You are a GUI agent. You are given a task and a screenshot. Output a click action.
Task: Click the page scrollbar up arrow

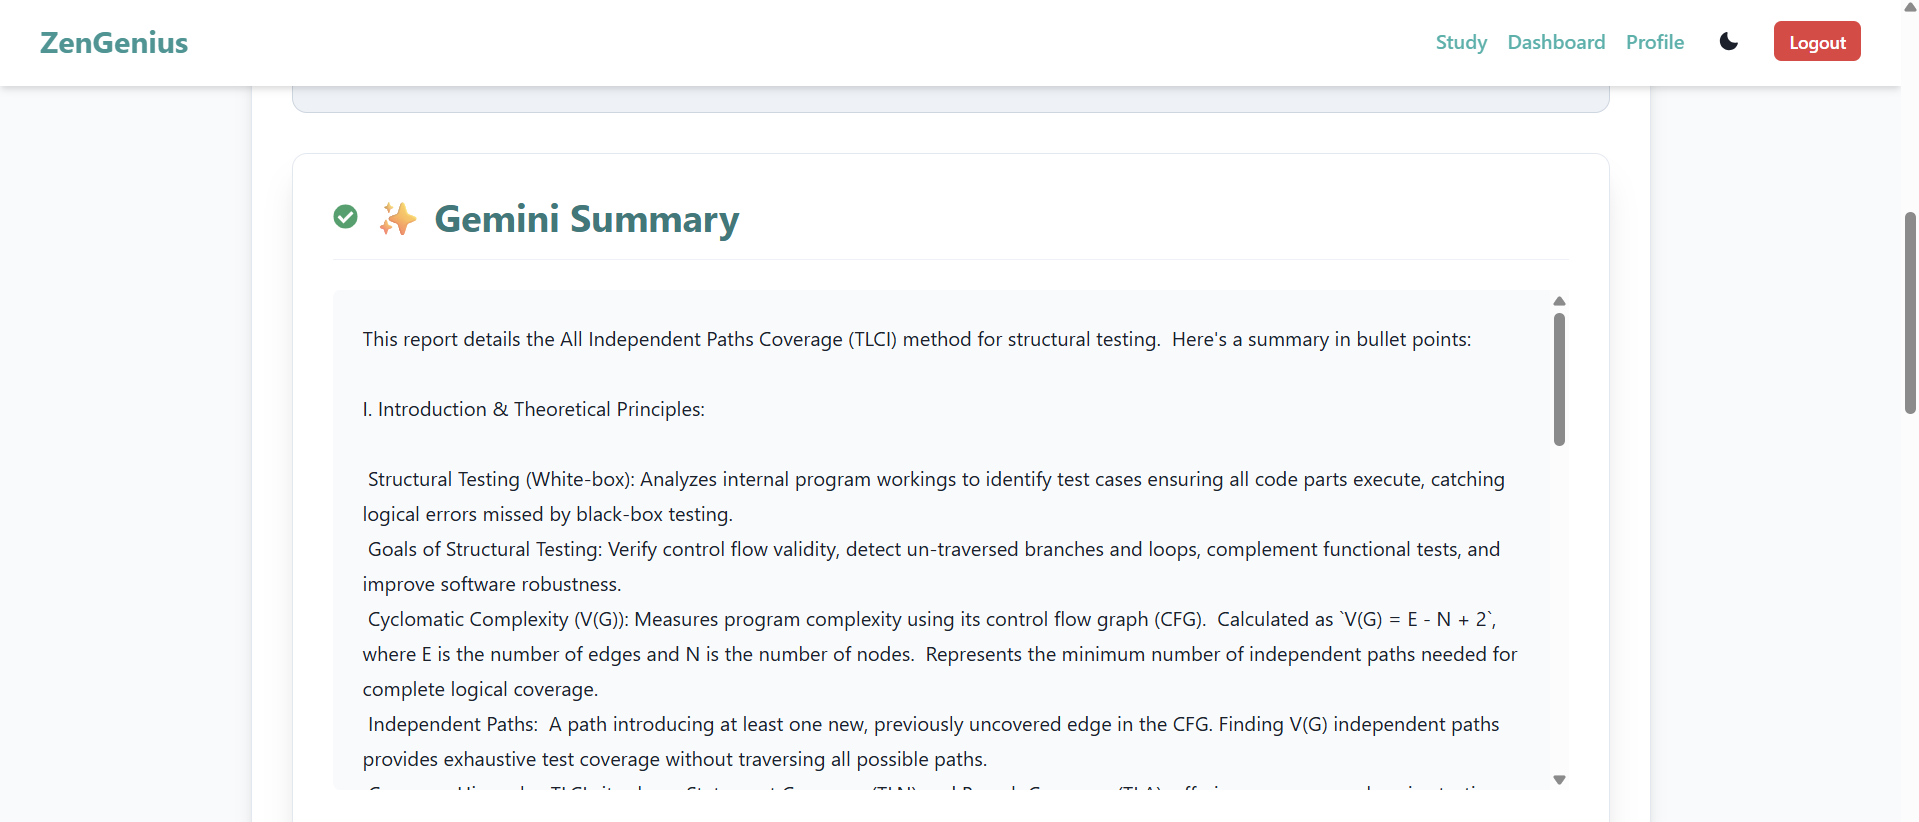(x=1910, y=6)
